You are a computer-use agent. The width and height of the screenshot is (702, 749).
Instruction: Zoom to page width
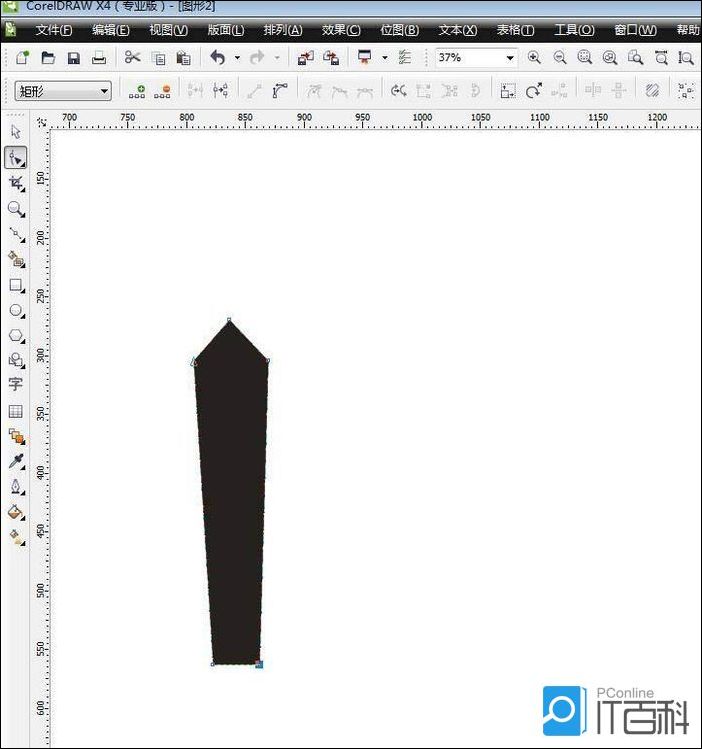click(661, 58)
